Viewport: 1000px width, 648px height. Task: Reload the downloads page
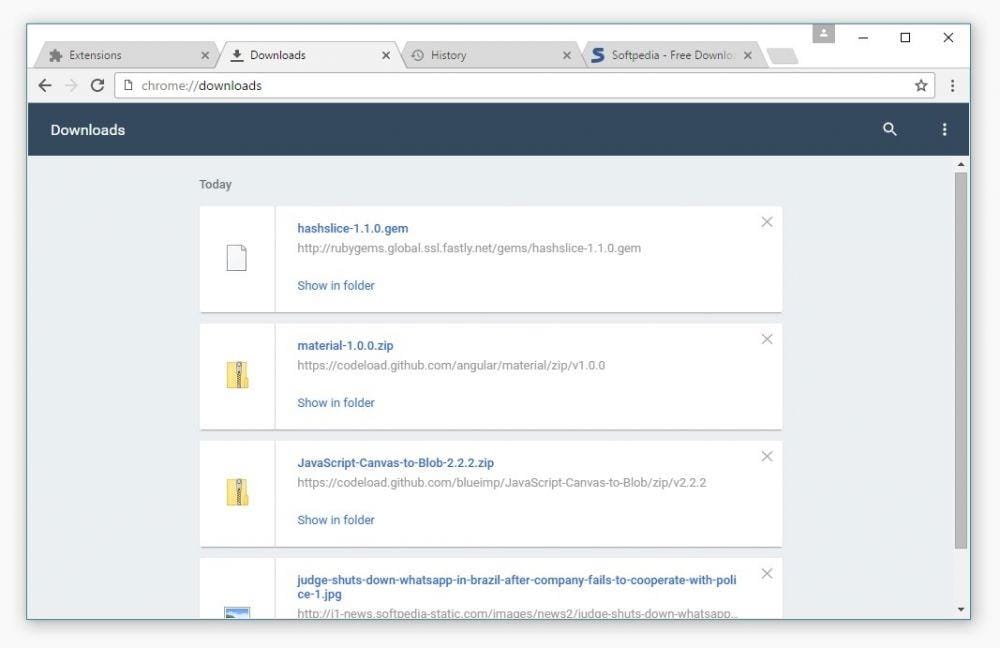click(x=96, y=86)
